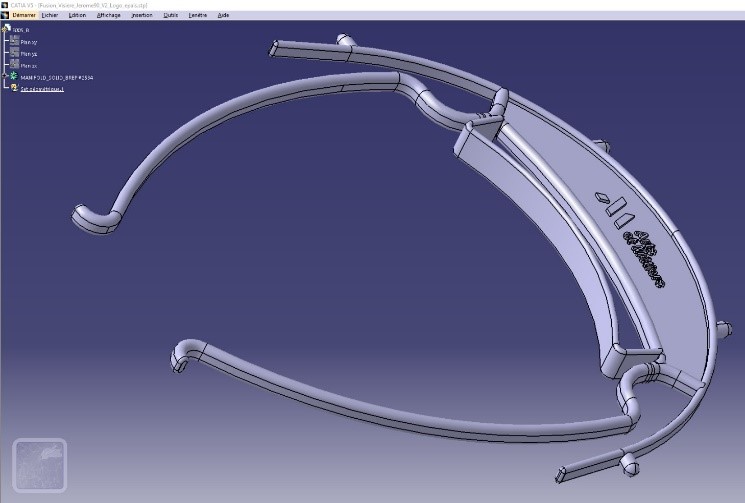Viewport: 745px width, 503px height.
Task: Expand the MANIFOLD_SOLID_BREP tree node
Action: (5, 77)
